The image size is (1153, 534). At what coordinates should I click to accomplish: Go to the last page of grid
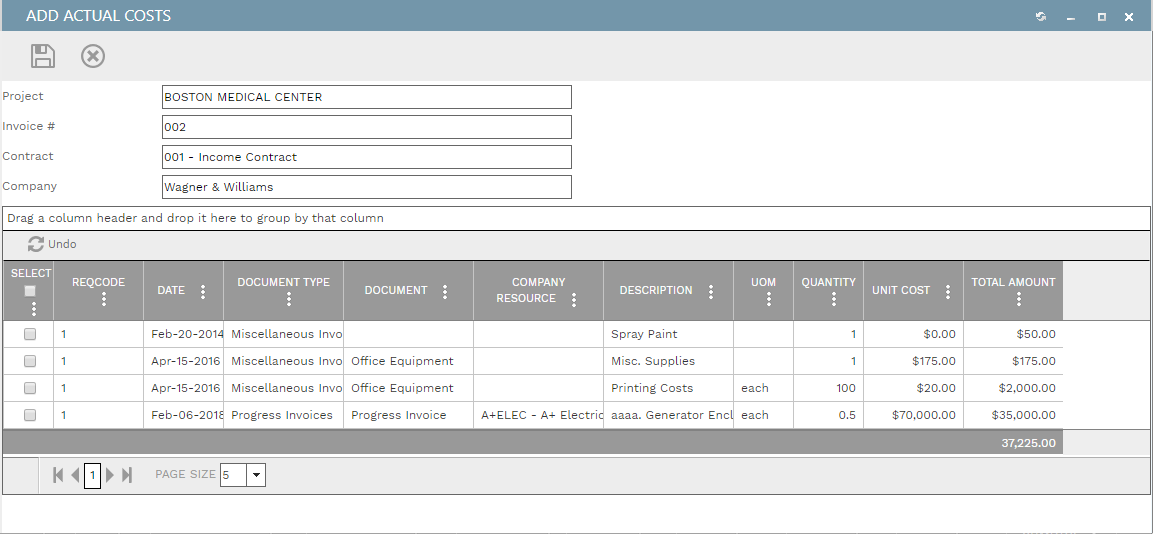pyautogui.click(x=127, y=475)
